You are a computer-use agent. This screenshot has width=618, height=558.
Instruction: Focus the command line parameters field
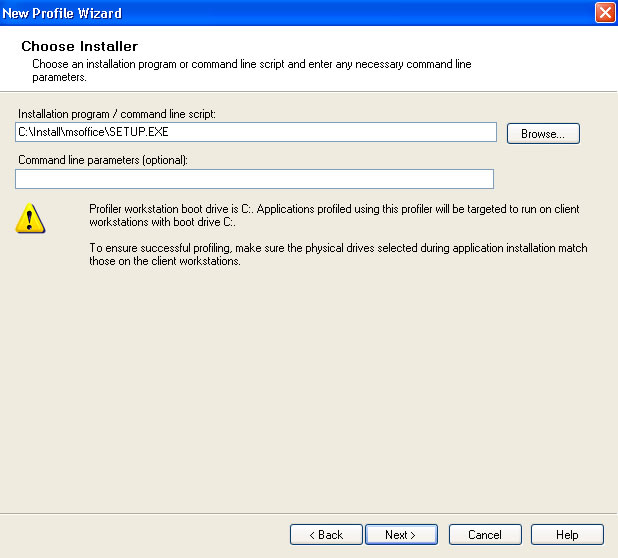tap(255, 179)
